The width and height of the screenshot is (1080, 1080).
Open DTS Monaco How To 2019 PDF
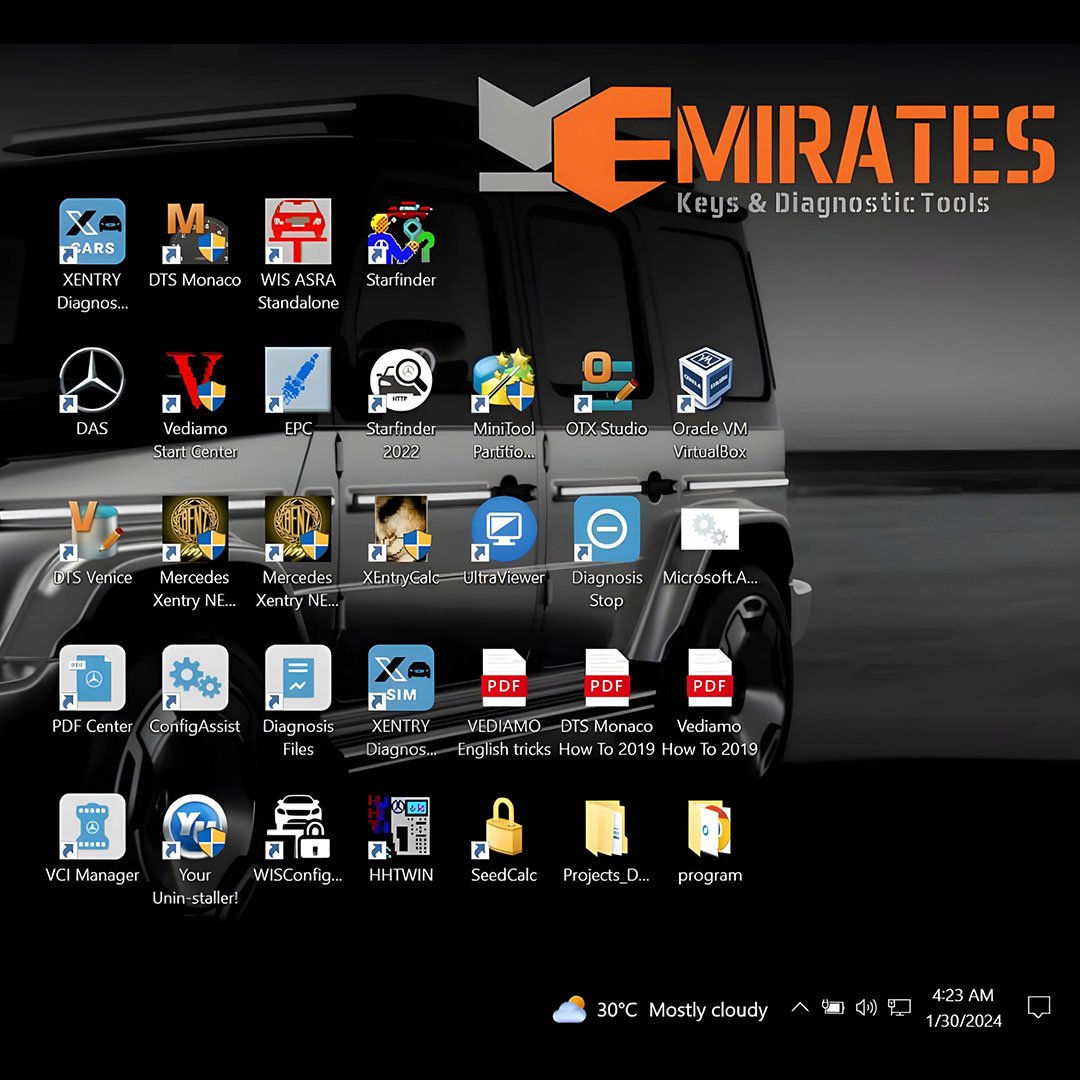(x=607, y=678)
